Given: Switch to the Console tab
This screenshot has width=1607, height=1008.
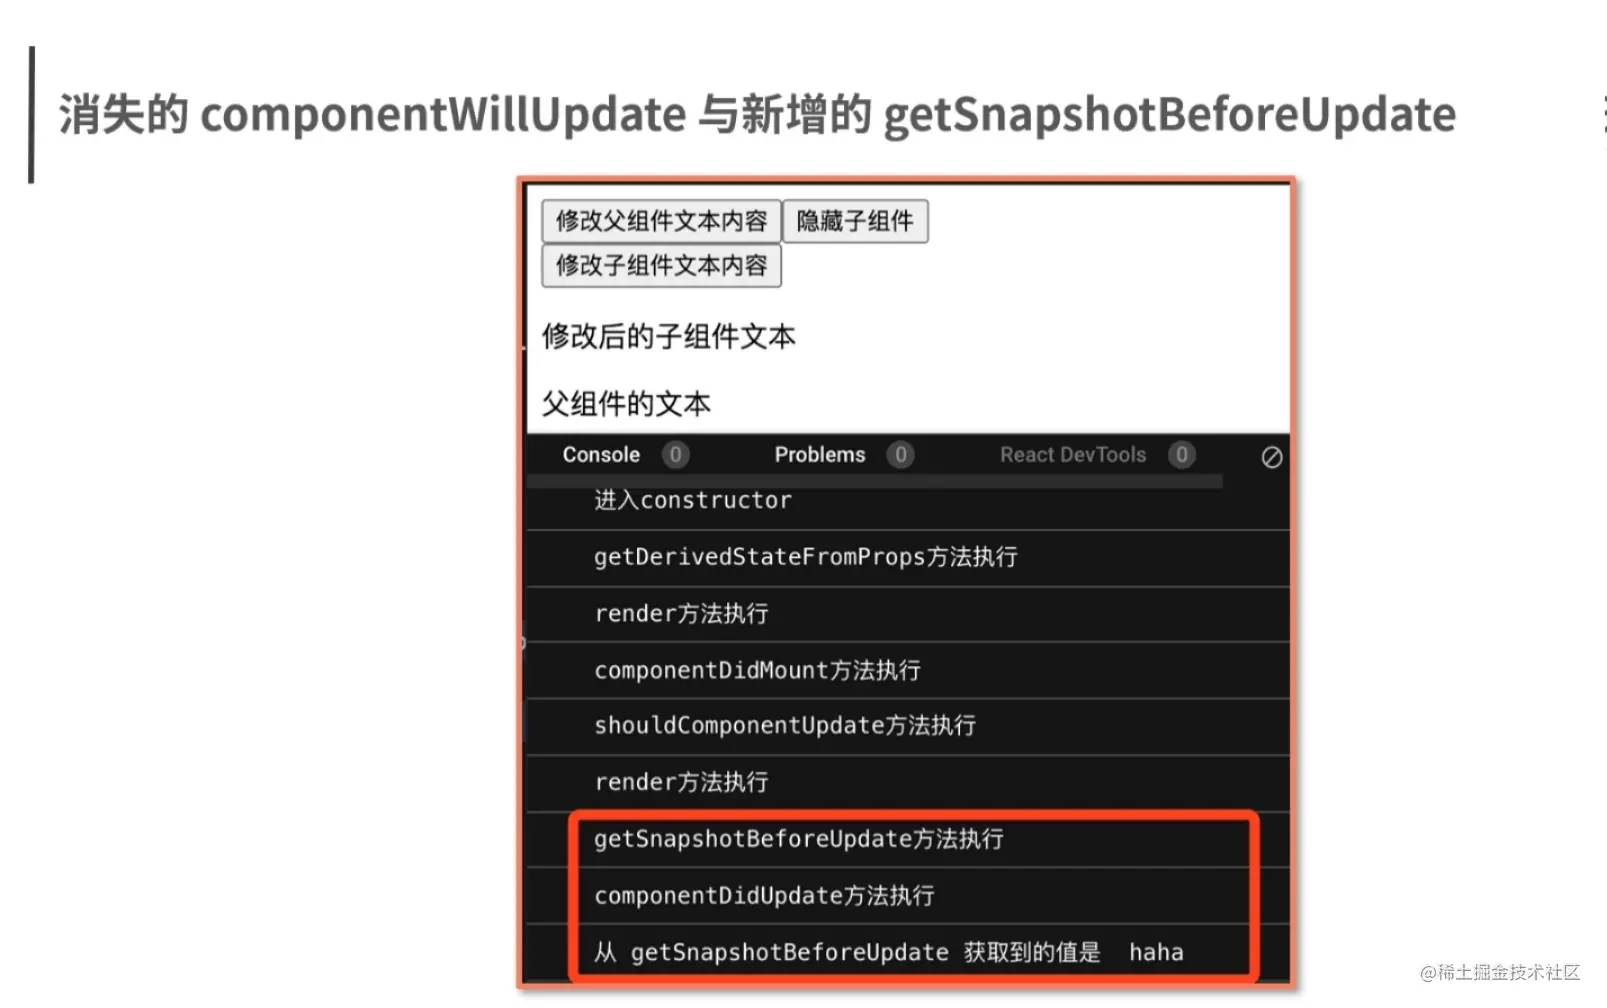Looking at the screenshot, I should (x=601, y=455).
